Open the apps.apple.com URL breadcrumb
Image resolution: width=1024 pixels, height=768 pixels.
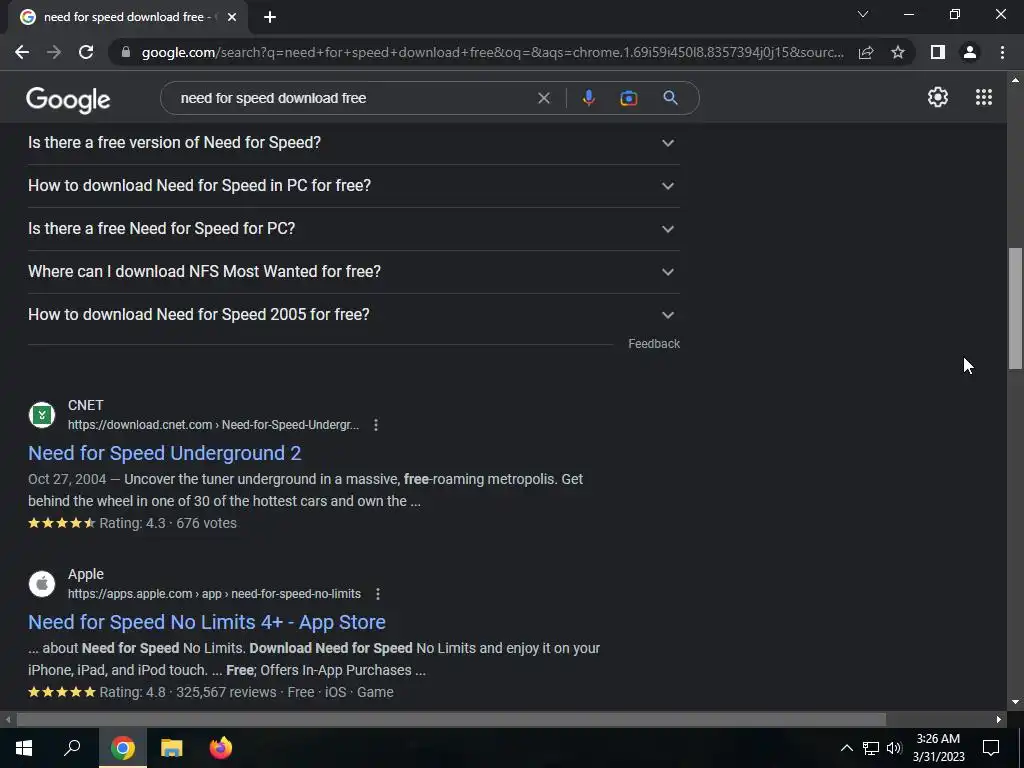coord(214,594)
